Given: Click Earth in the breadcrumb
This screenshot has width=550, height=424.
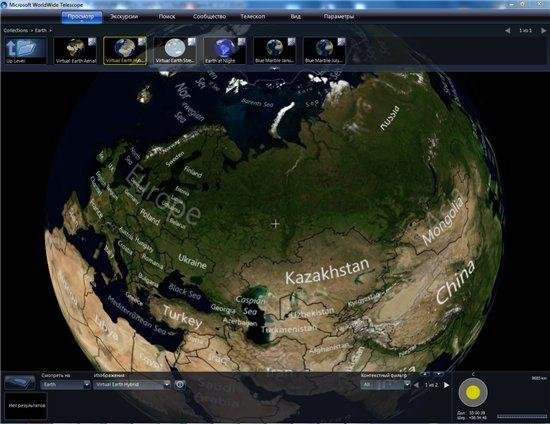Looking at the screenshot, I should tap(41, 31).
